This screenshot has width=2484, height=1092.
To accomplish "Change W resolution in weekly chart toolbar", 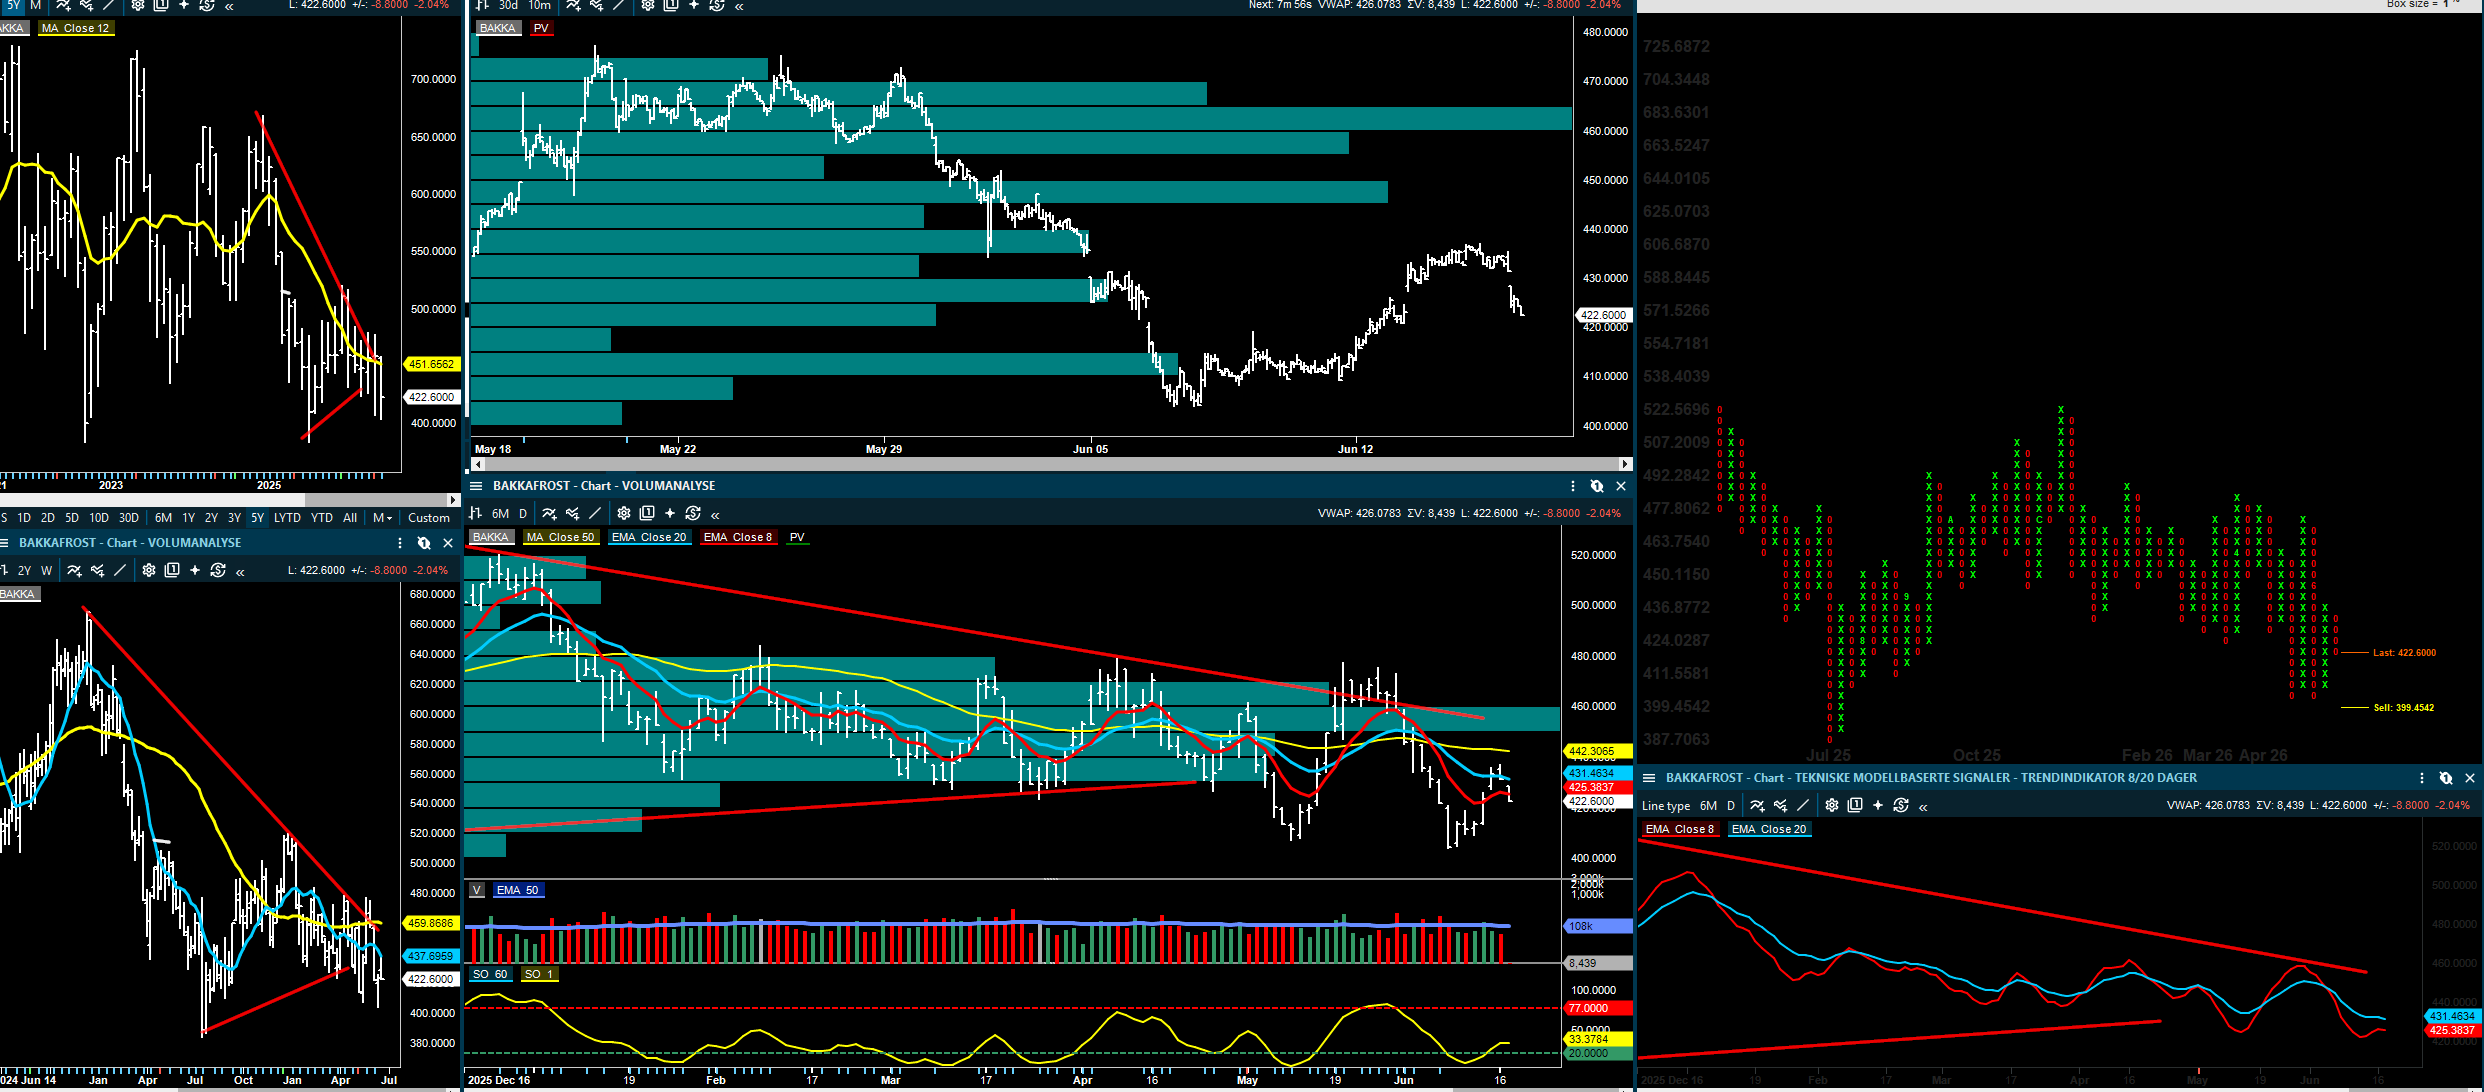I will coord(46,570).
